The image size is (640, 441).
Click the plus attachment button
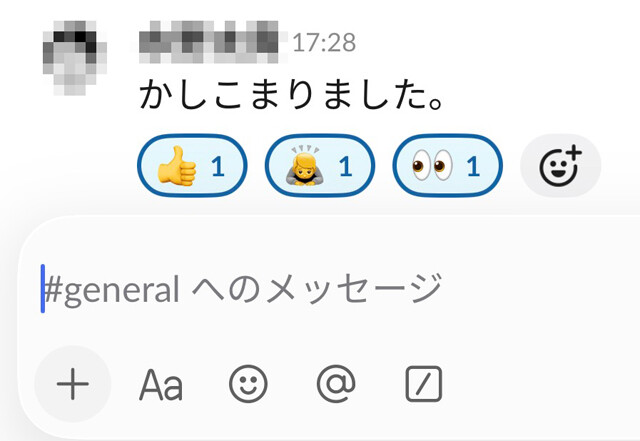click(x=73, y=383)
